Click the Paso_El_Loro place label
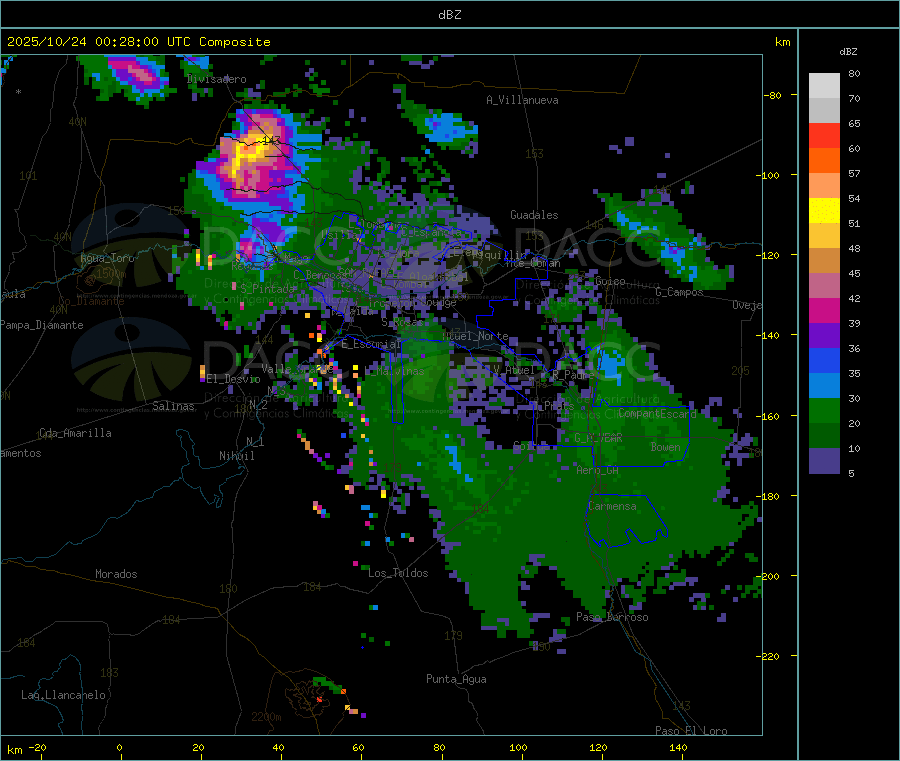 [x=692, y=731]
